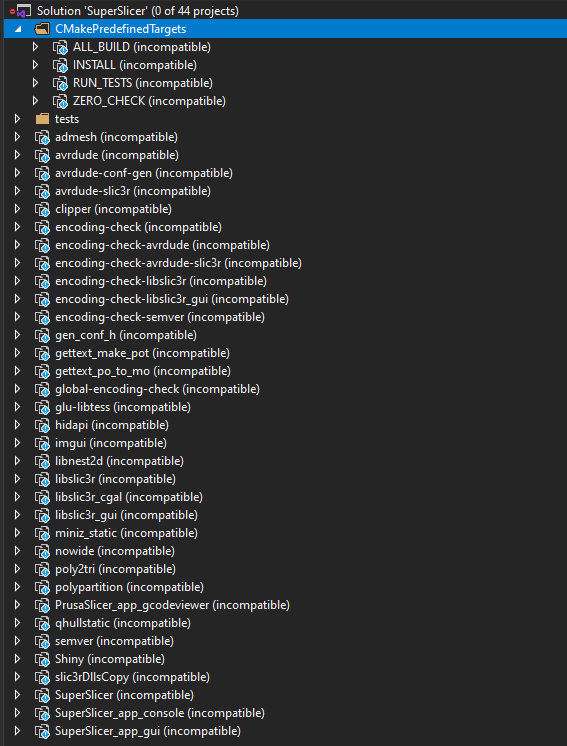Click the Shiny project icon
This screenshot has width=567, height=746.
[42, 659]
